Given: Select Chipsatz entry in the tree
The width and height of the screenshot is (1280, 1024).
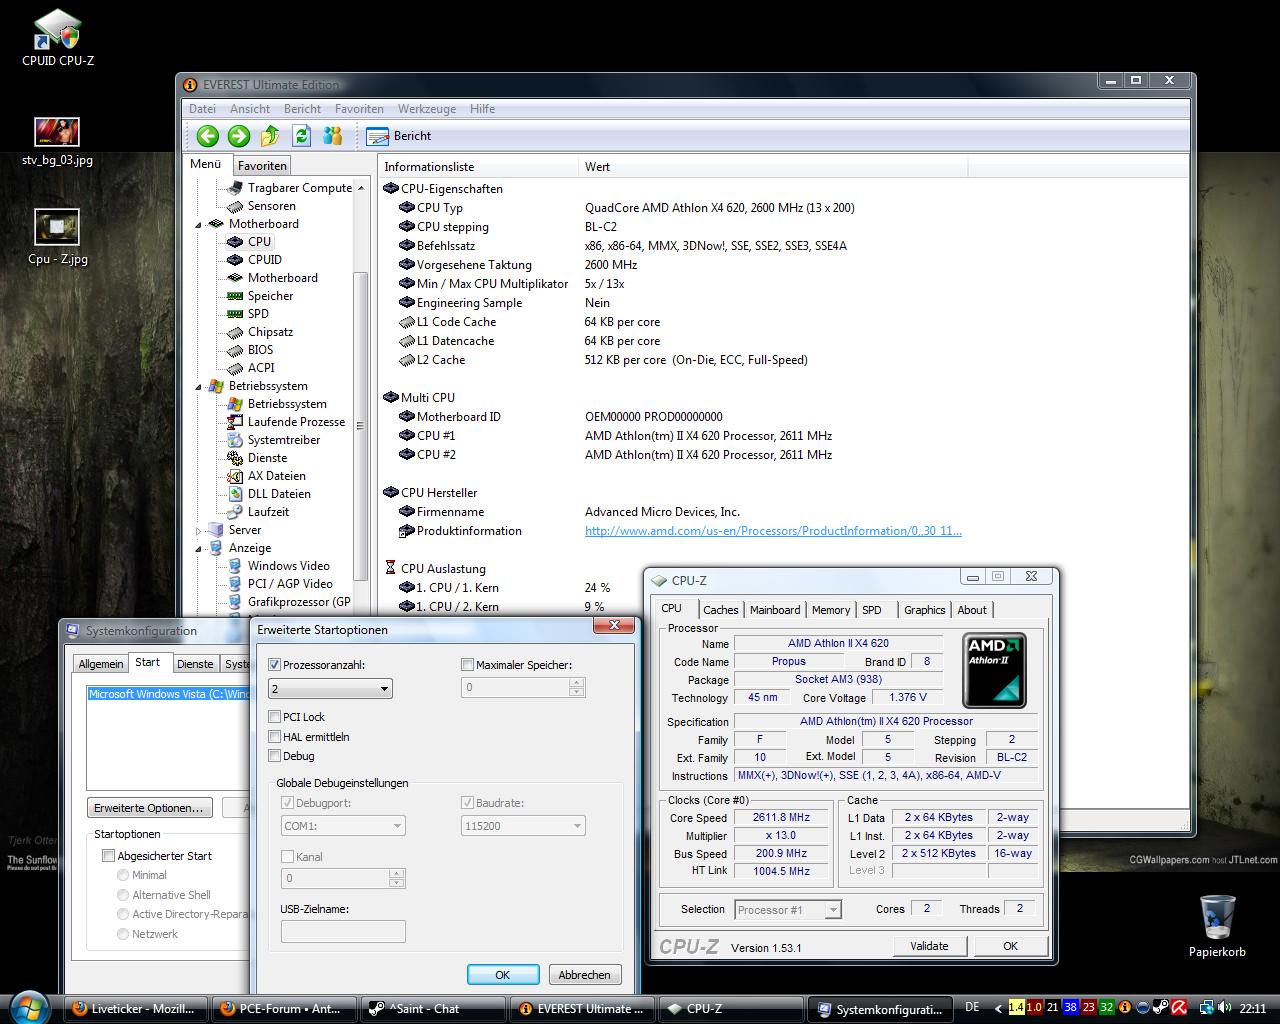Looking at the screenshot, I should pyautogui.click(x=270, y=332).
